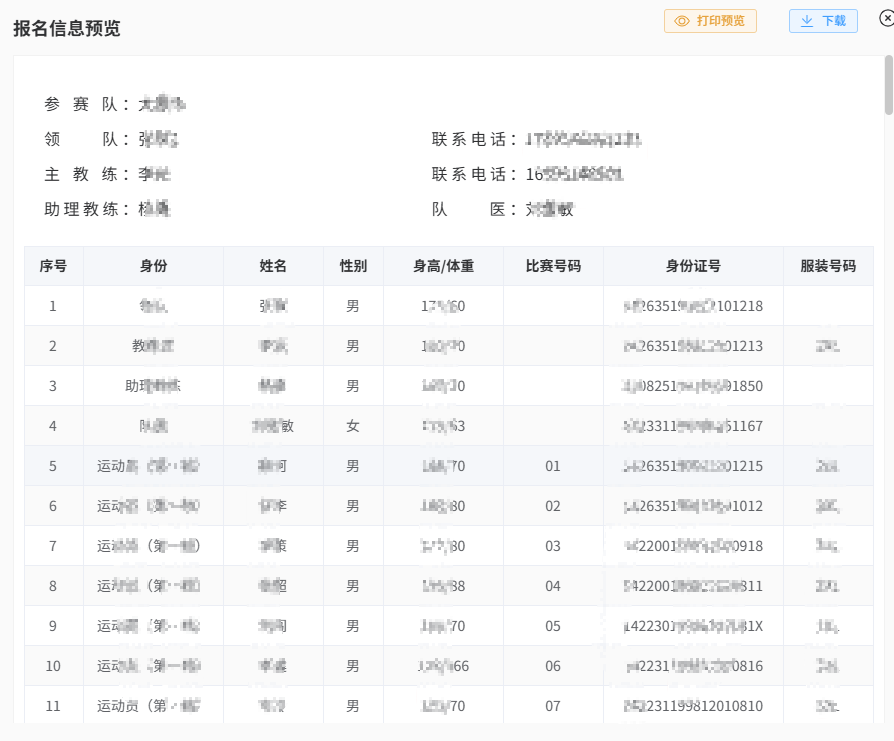This screenshot has width=894, height=741.
Task: Click the 比赛号码 column header
Action: (553, 266)
